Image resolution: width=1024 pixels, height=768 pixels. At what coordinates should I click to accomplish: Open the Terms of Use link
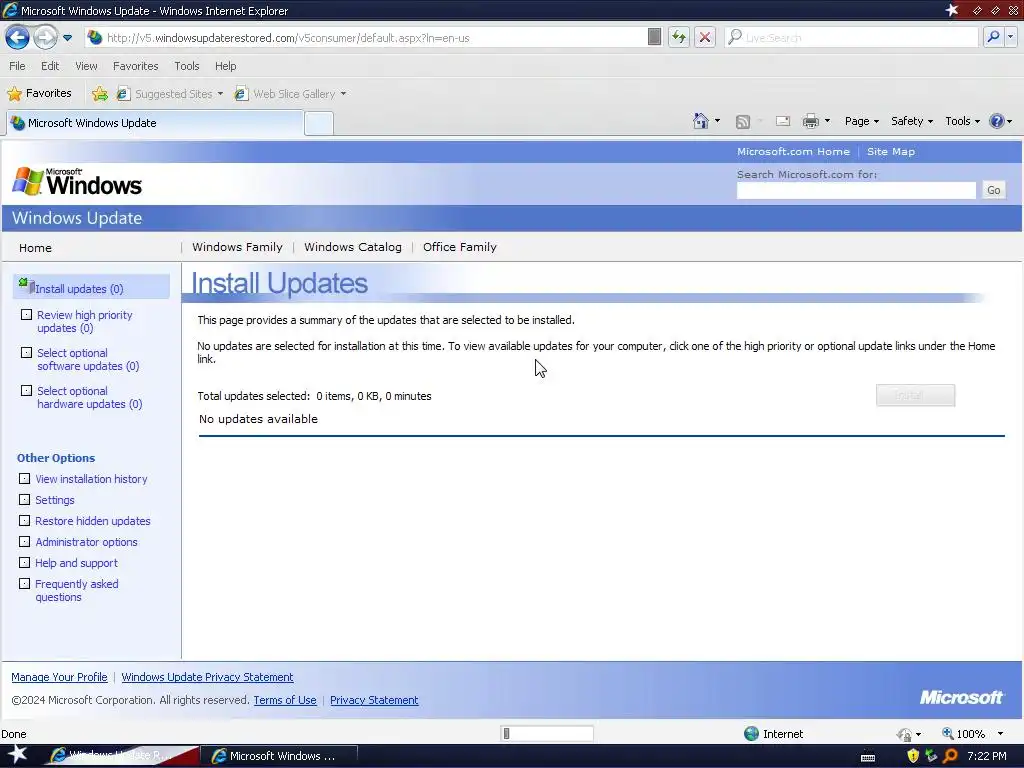285,700
